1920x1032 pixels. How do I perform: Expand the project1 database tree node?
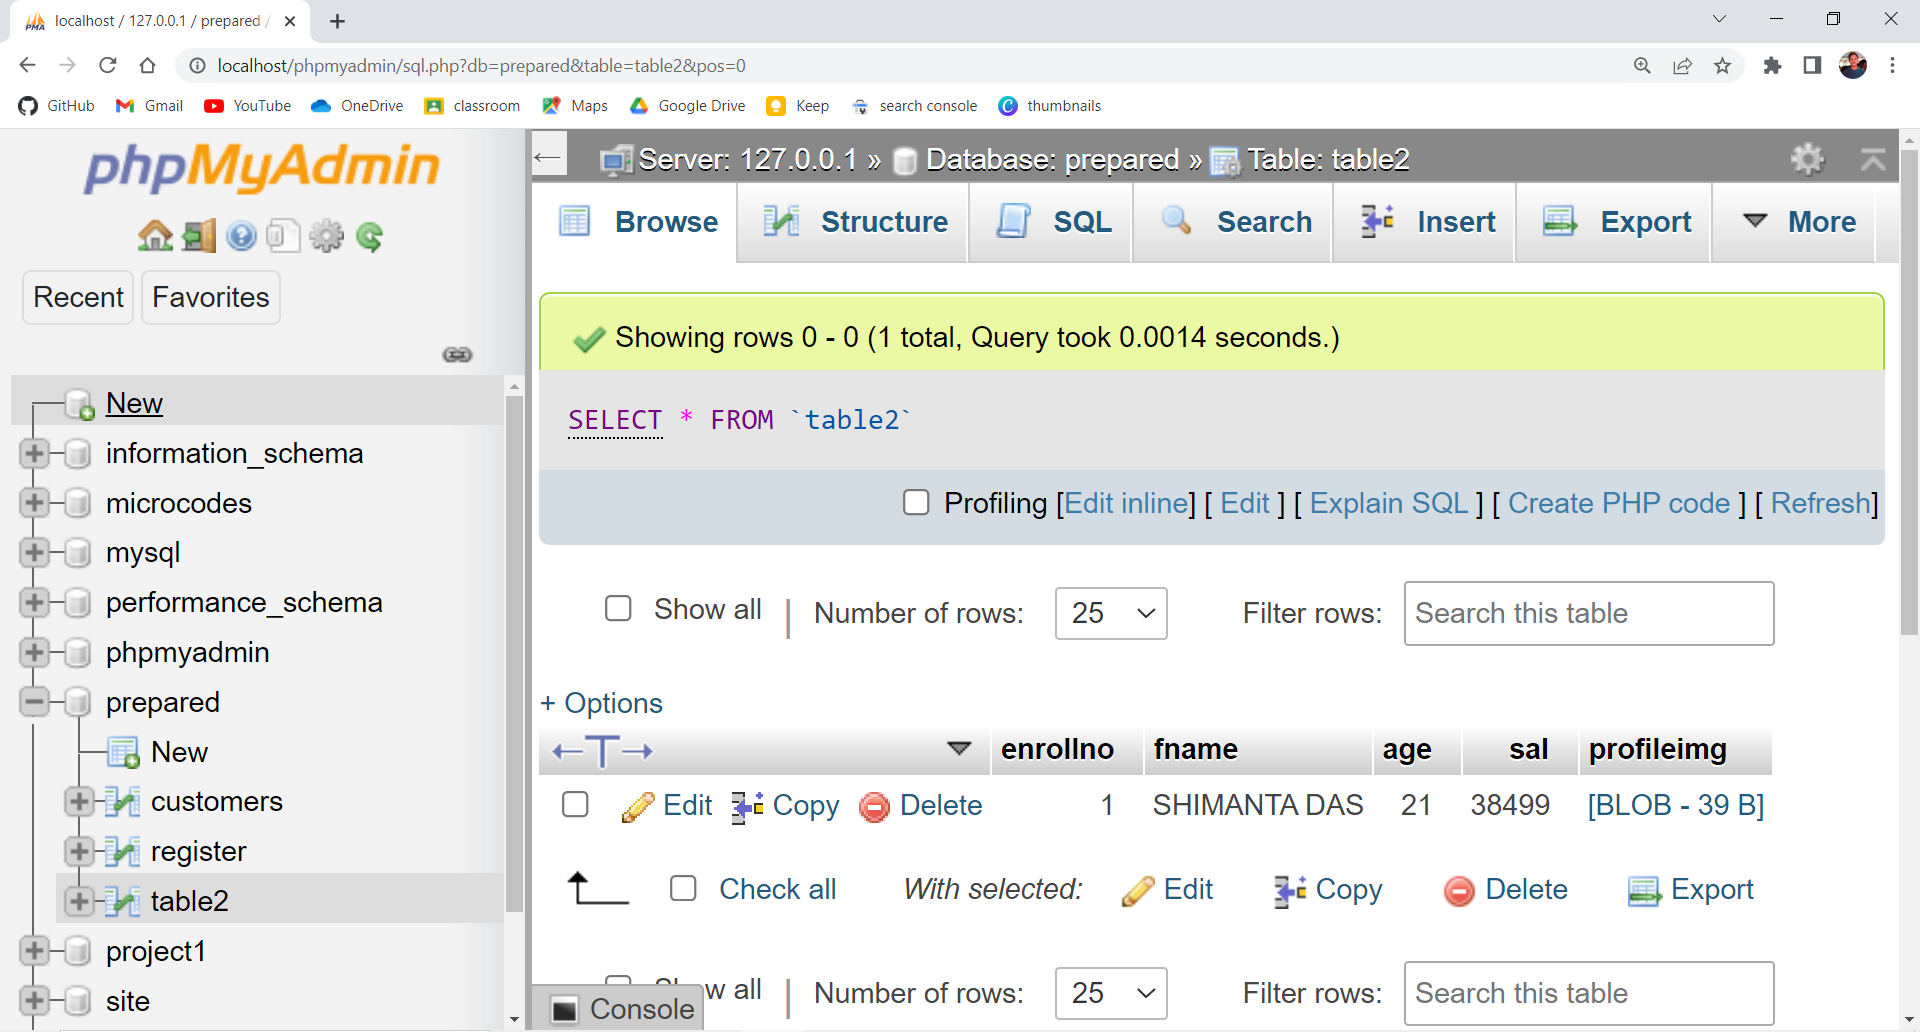click(34, 951)
